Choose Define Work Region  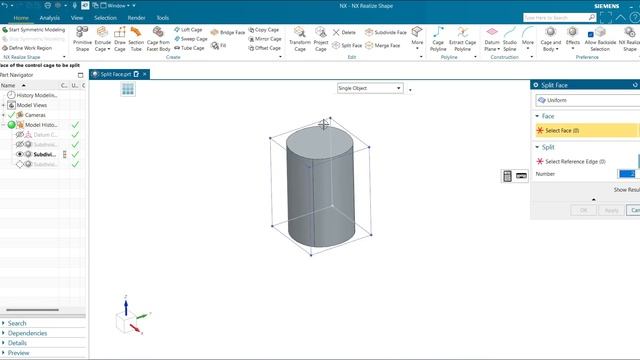(27, 48)
